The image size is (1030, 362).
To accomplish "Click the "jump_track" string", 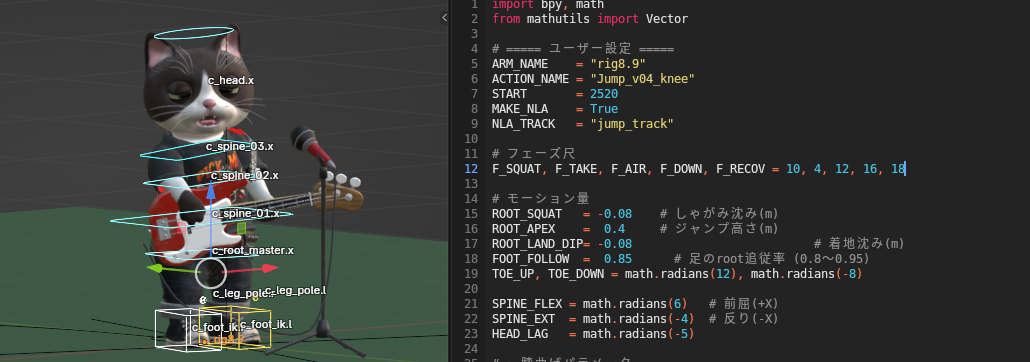I will coord(632,124).
